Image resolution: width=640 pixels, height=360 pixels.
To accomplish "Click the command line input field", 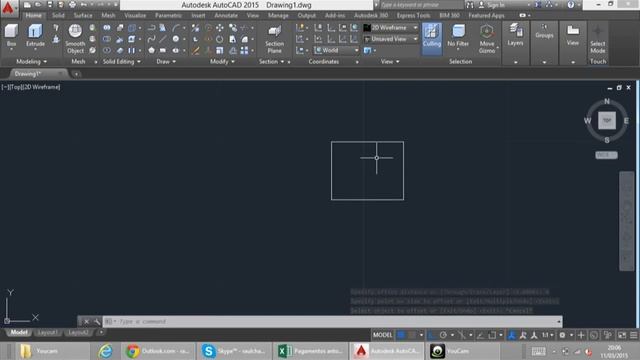I will tap(331, 322).
